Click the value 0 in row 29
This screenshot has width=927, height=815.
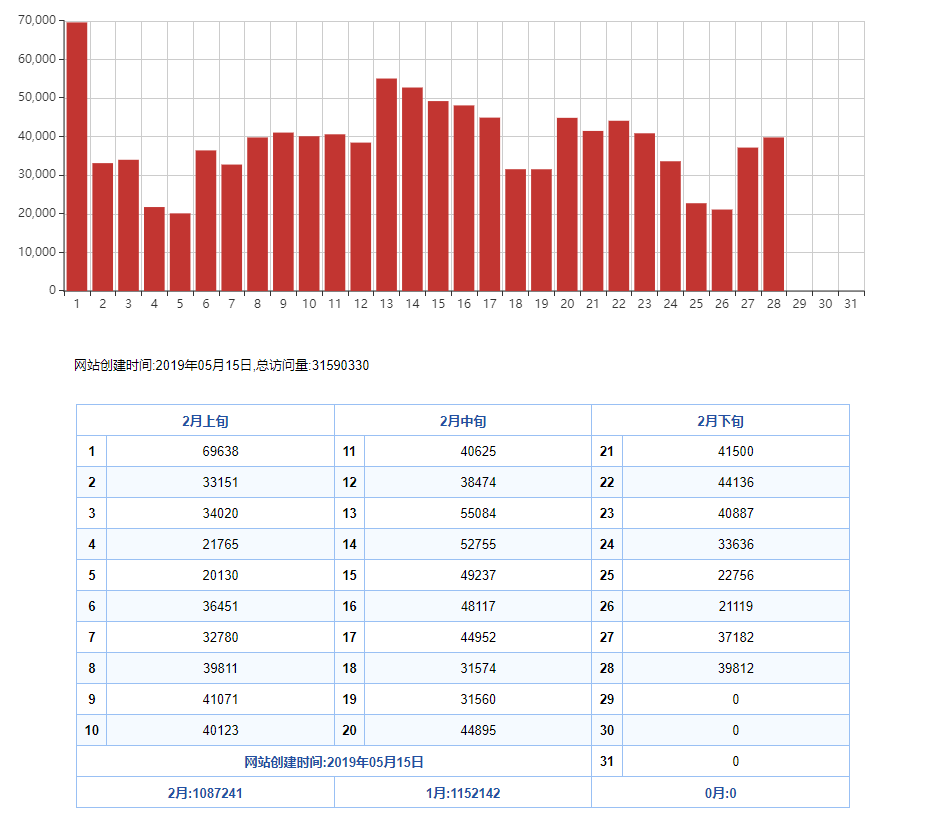click(736, 699)
